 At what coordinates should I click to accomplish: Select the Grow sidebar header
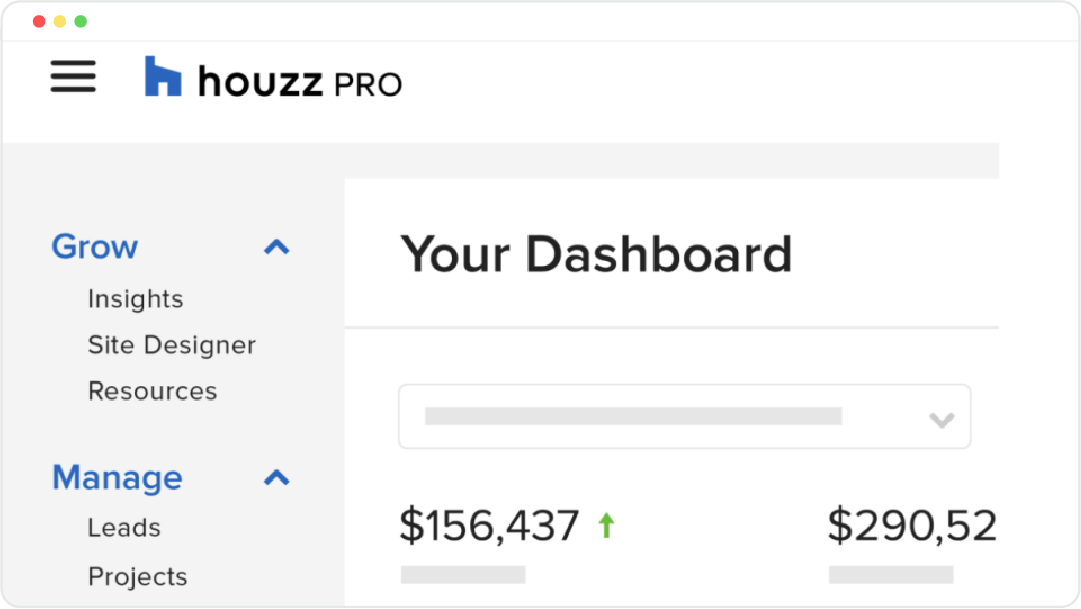pyautogui.click(x=94, y=247)
